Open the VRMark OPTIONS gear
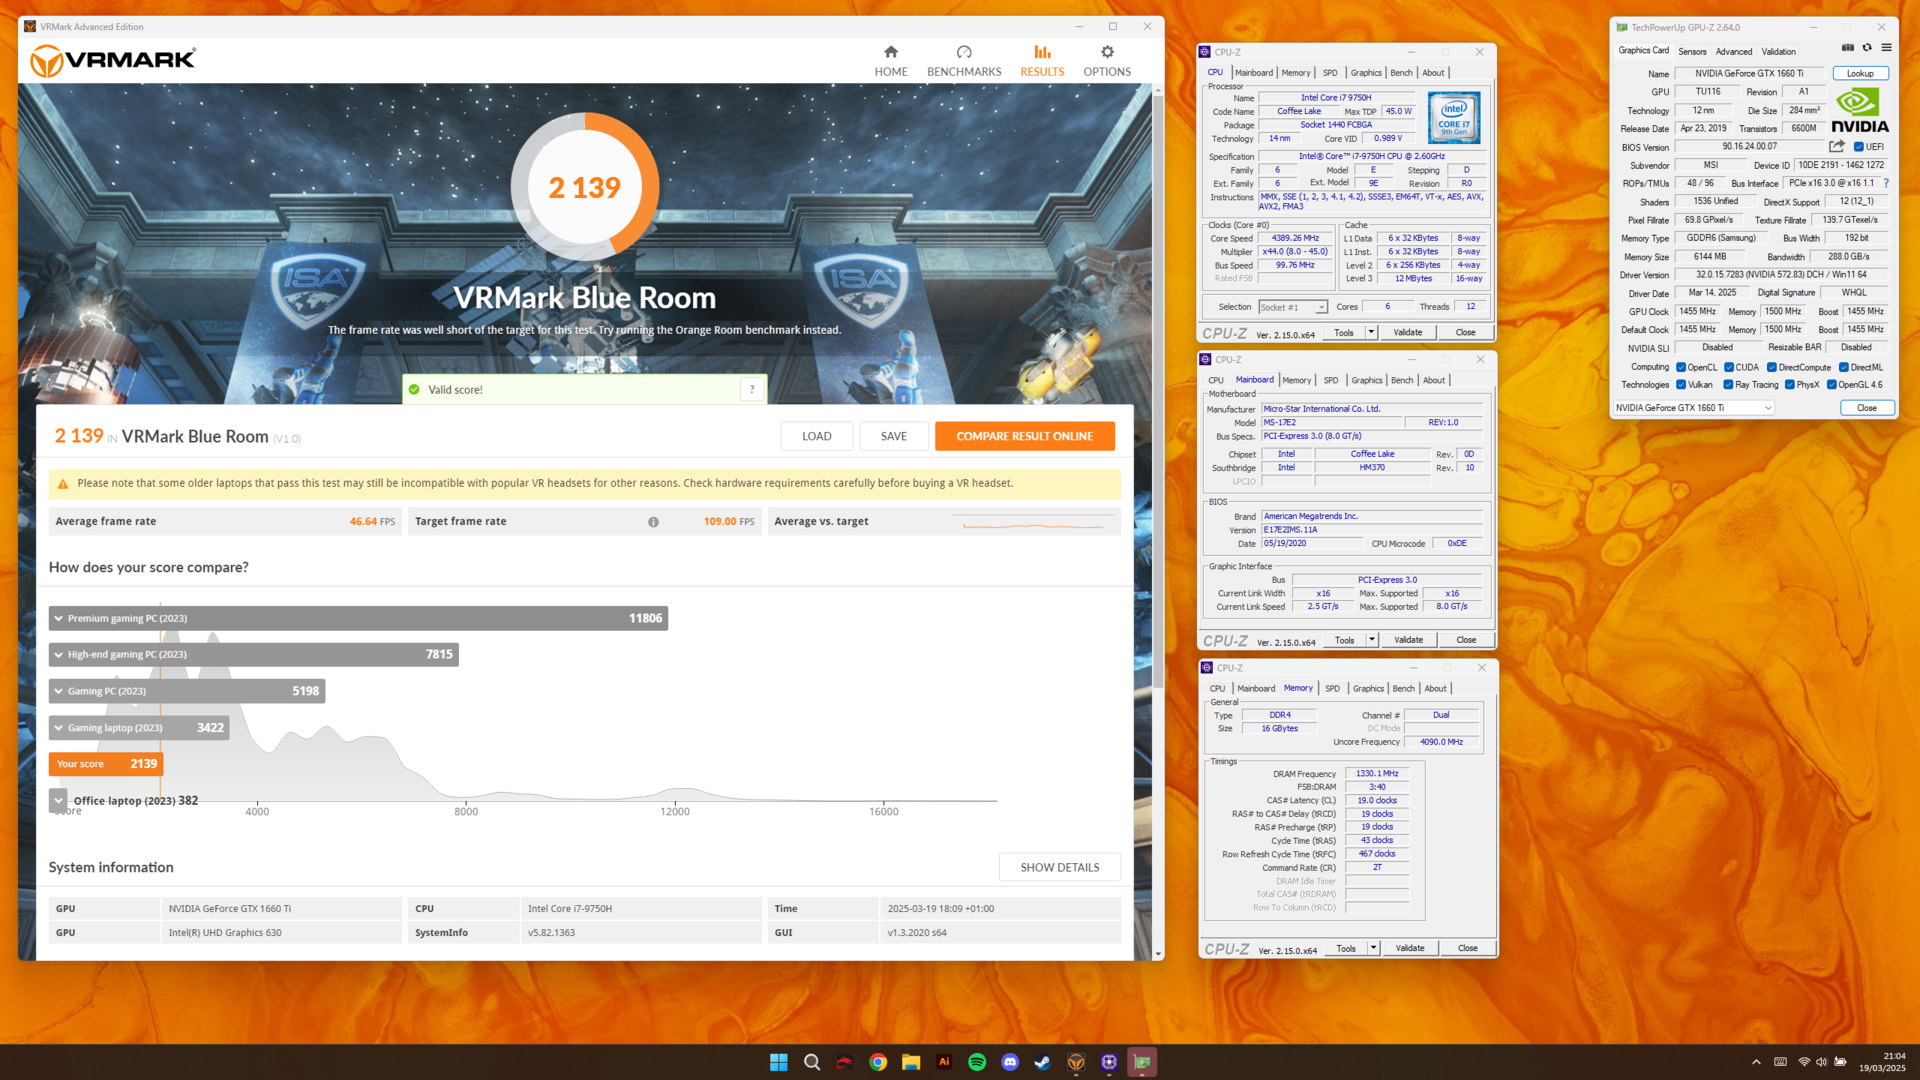 tap(1107, 60)
